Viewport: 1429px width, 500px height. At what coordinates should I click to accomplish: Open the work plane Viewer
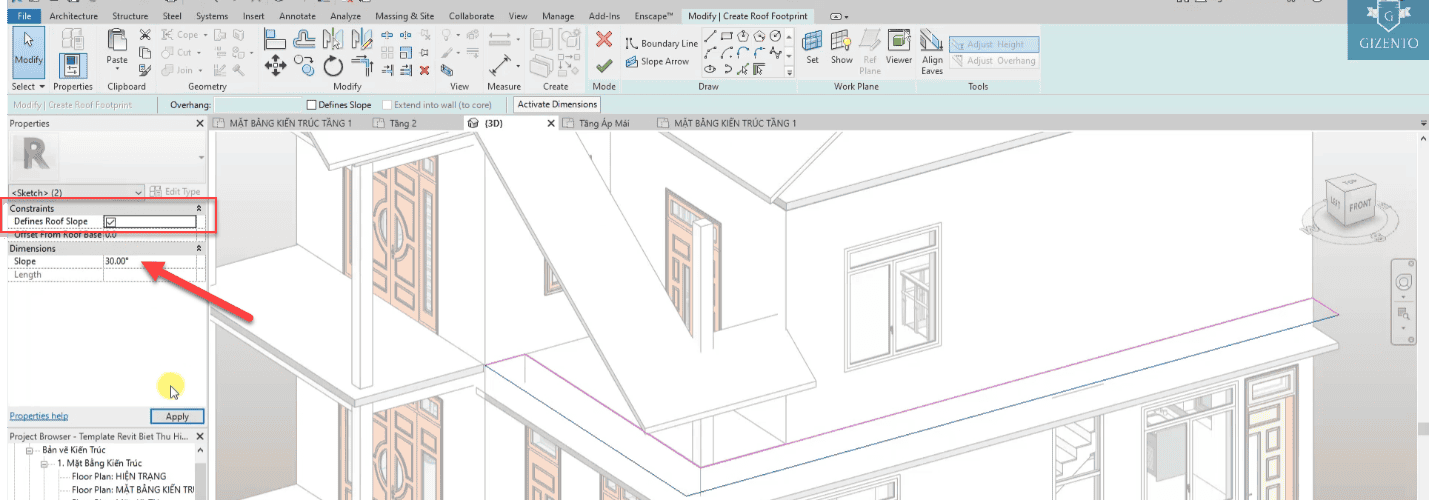coord(899,47)
